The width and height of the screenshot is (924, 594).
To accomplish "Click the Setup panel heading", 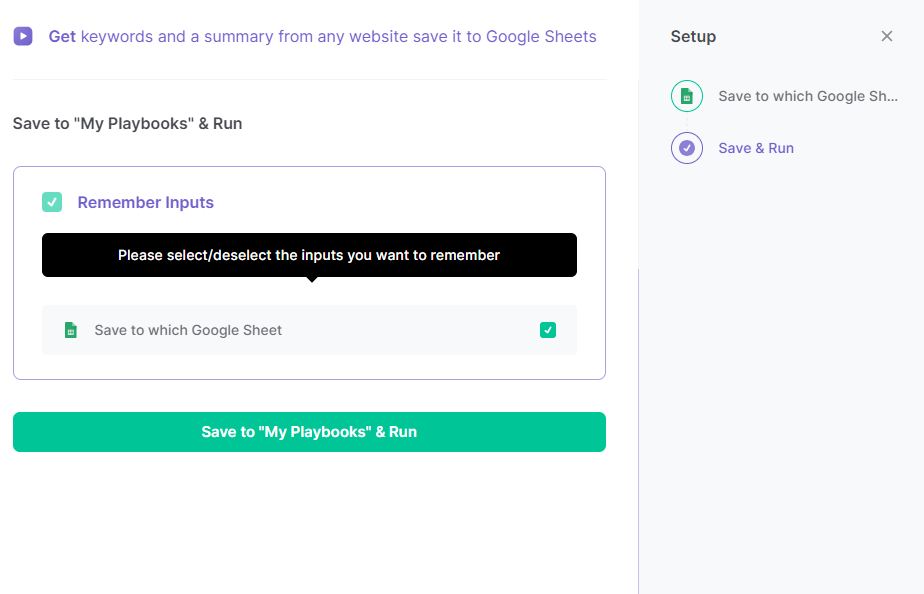I will pyautogui.click(x=693, y=37).
